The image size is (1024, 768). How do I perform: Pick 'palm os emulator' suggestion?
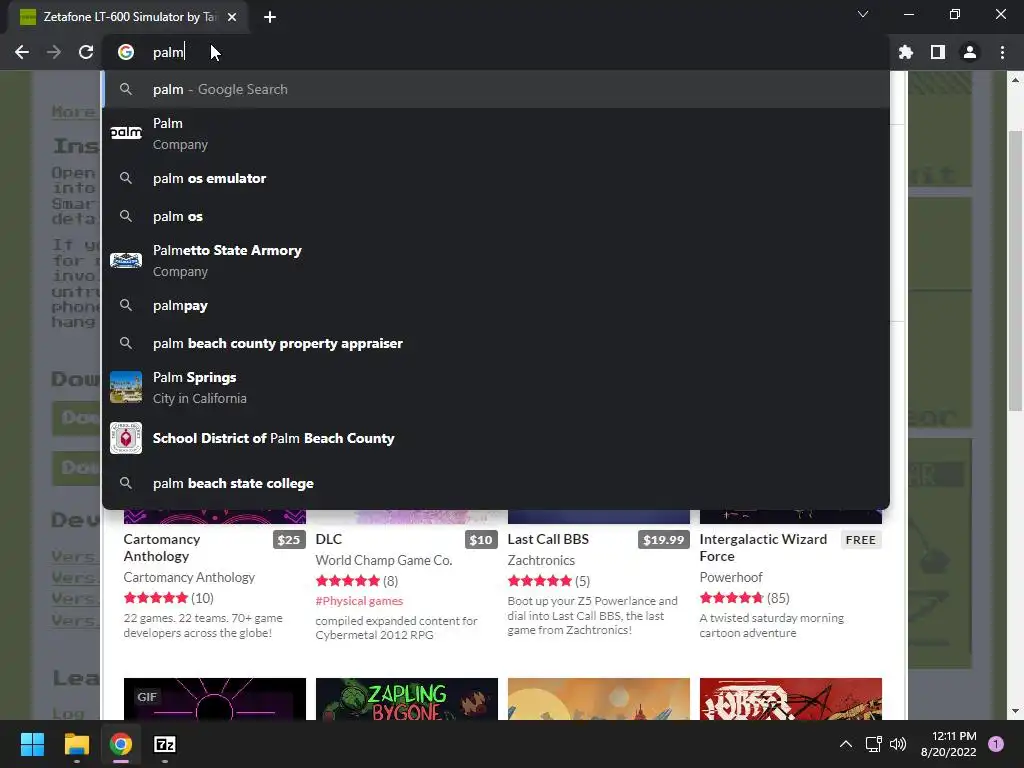pyautogui.click(x=496, y=178)
